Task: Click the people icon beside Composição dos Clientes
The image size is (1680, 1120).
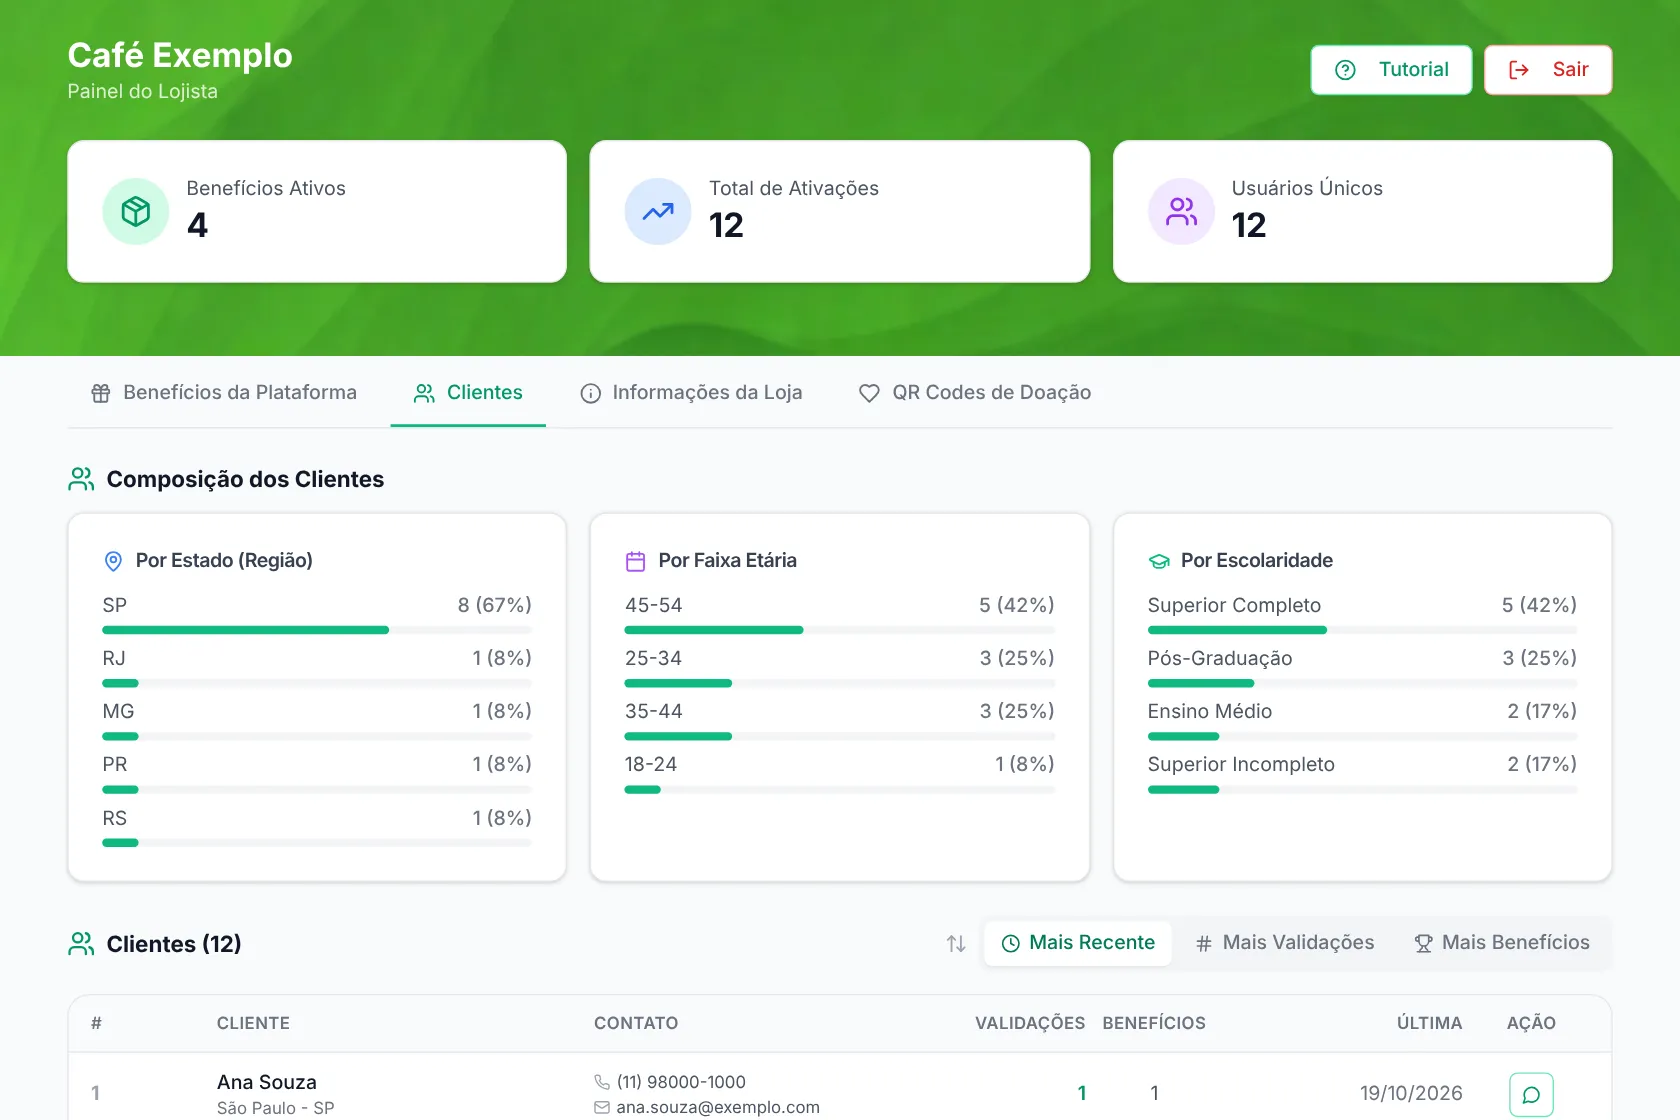Action: click(81, 479)
